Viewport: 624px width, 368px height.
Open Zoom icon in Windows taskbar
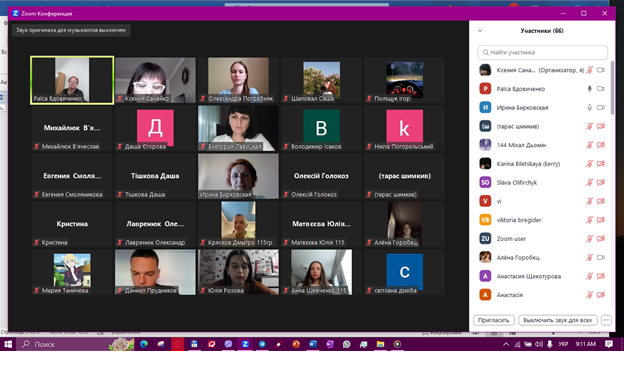245,344
